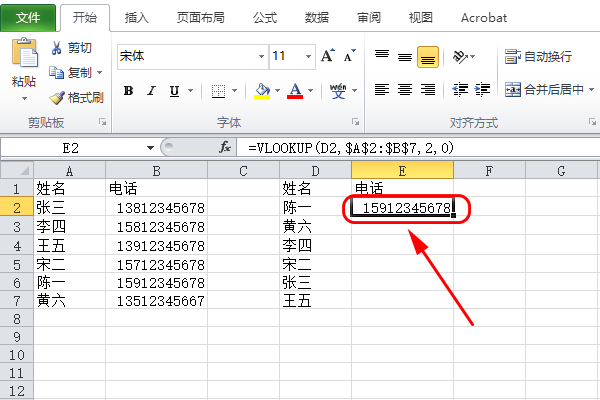
Task: Click the 自动换行 wrap text button
Action: click(538, 57)
